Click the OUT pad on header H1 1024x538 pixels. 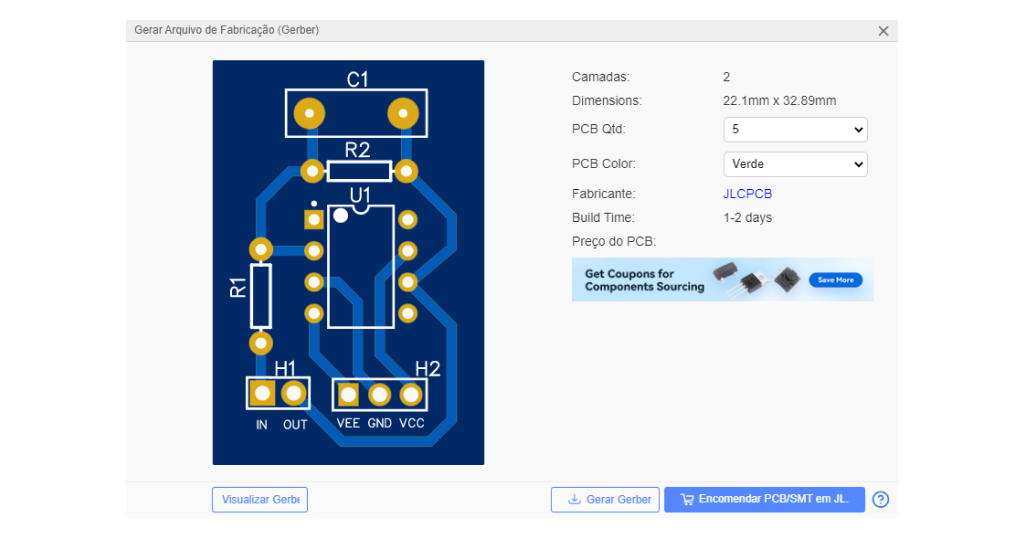tap(293, 393)
